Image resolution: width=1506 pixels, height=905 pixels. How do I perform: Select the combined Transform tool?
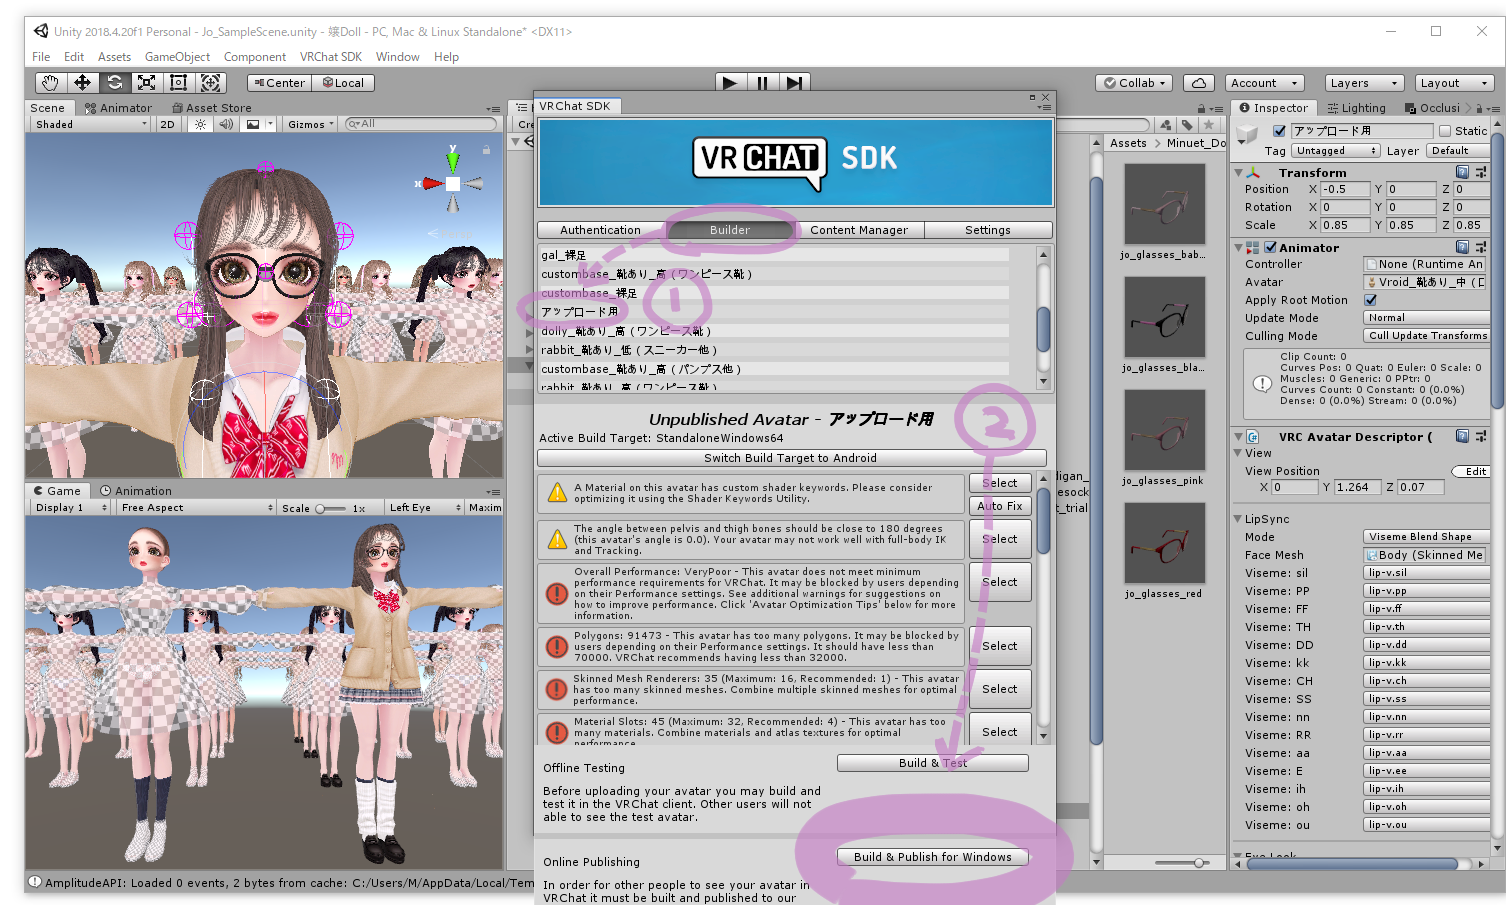point(210,83)
